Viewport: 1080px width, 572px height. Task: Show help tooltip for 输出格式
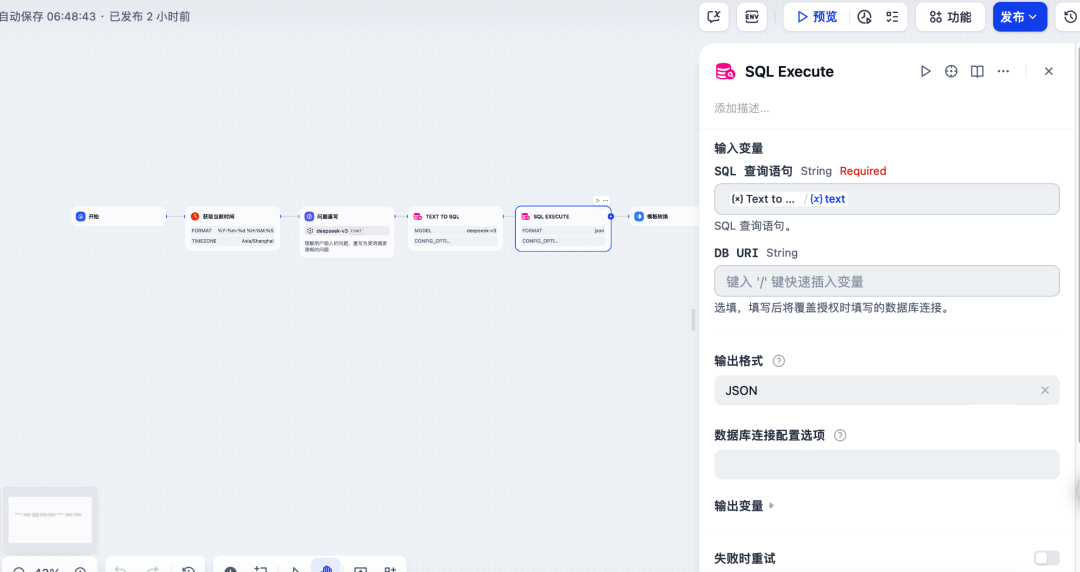pyautogui.click(x=779, y=361)
